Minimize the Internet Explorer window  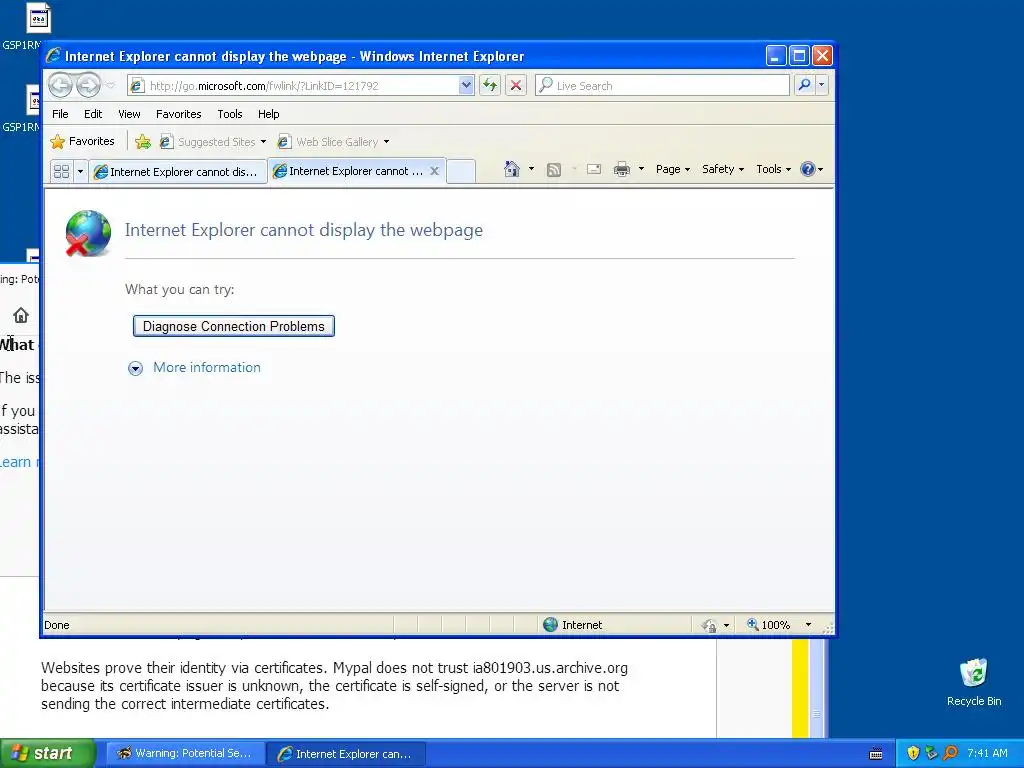776,56
